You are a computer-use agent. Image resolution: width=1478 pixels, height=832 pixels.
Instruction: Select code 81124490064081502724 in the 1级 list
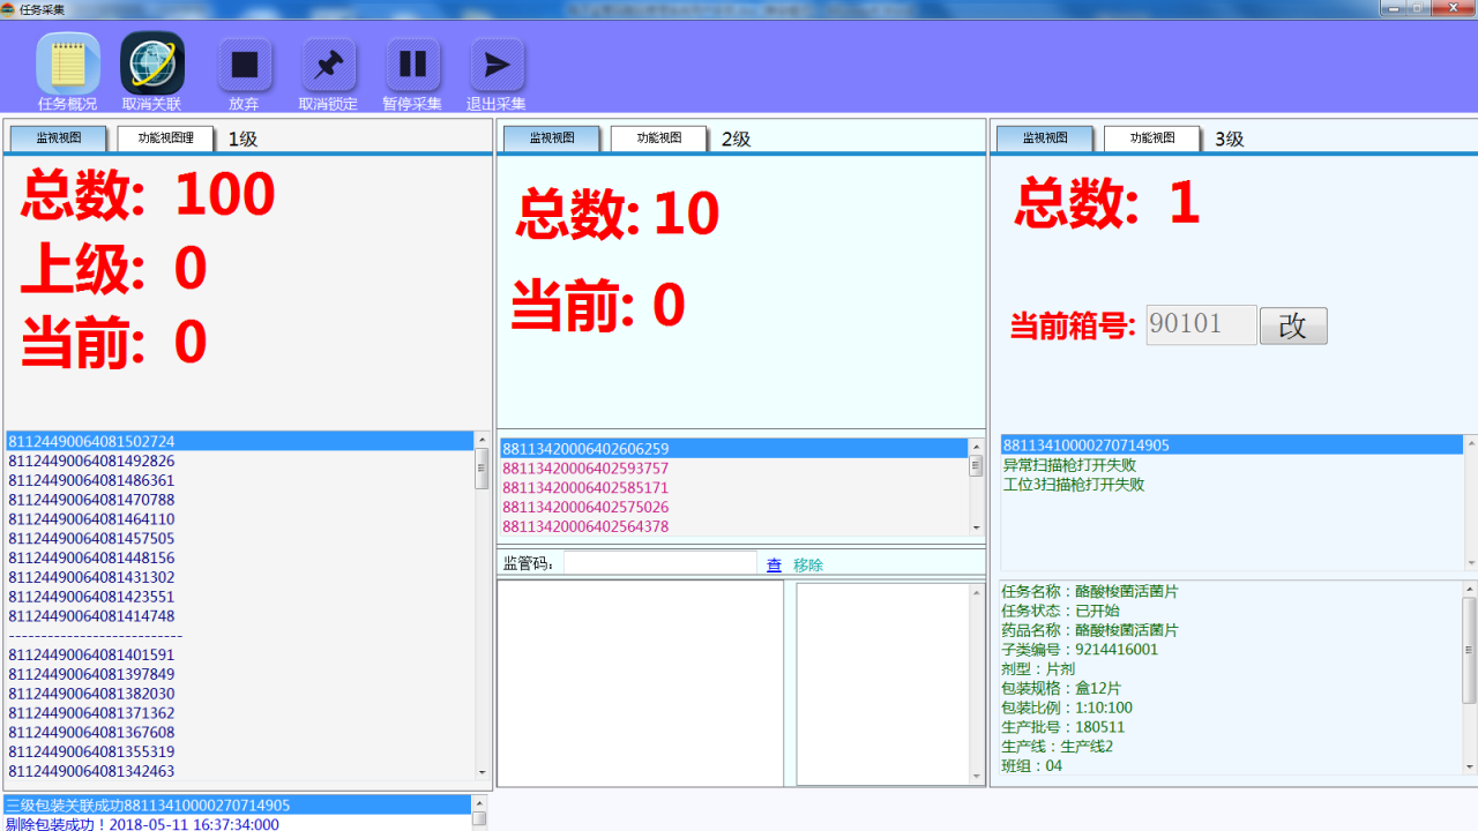[240, 441]
